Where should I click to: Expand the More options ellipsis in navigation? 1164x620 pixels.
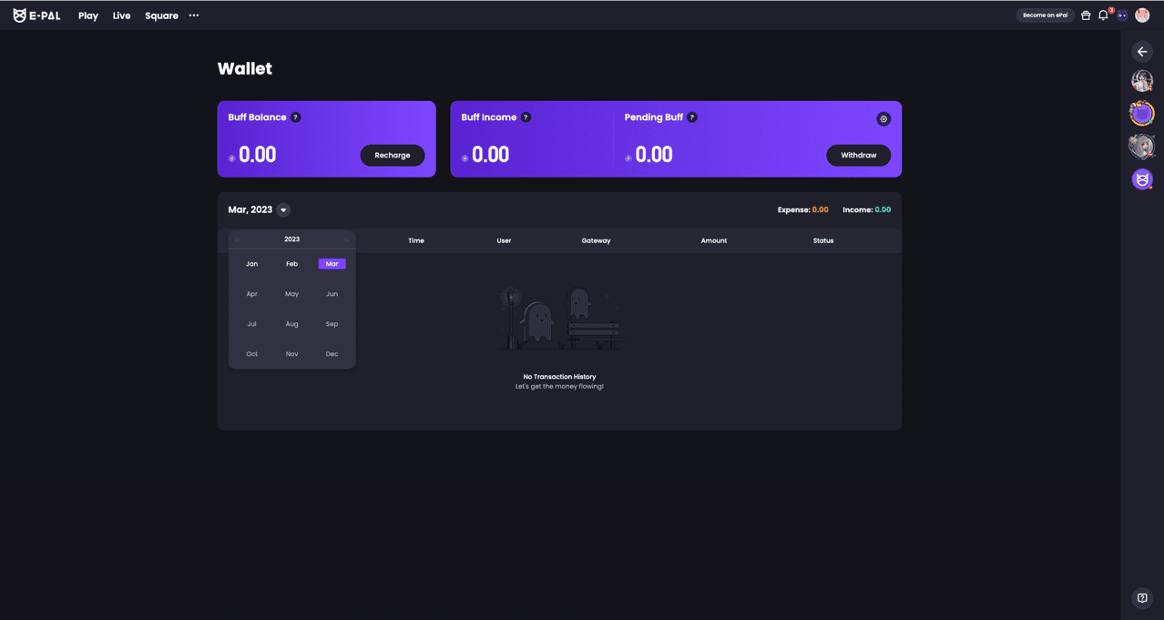tap(193, 15)
